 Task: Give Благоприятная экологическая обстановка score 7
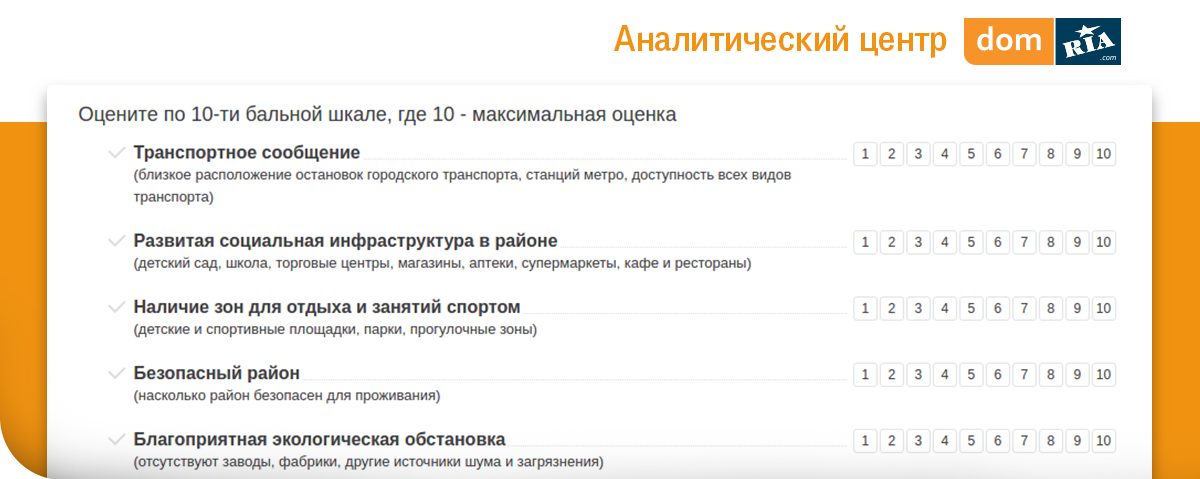(x=1023, y=441)
